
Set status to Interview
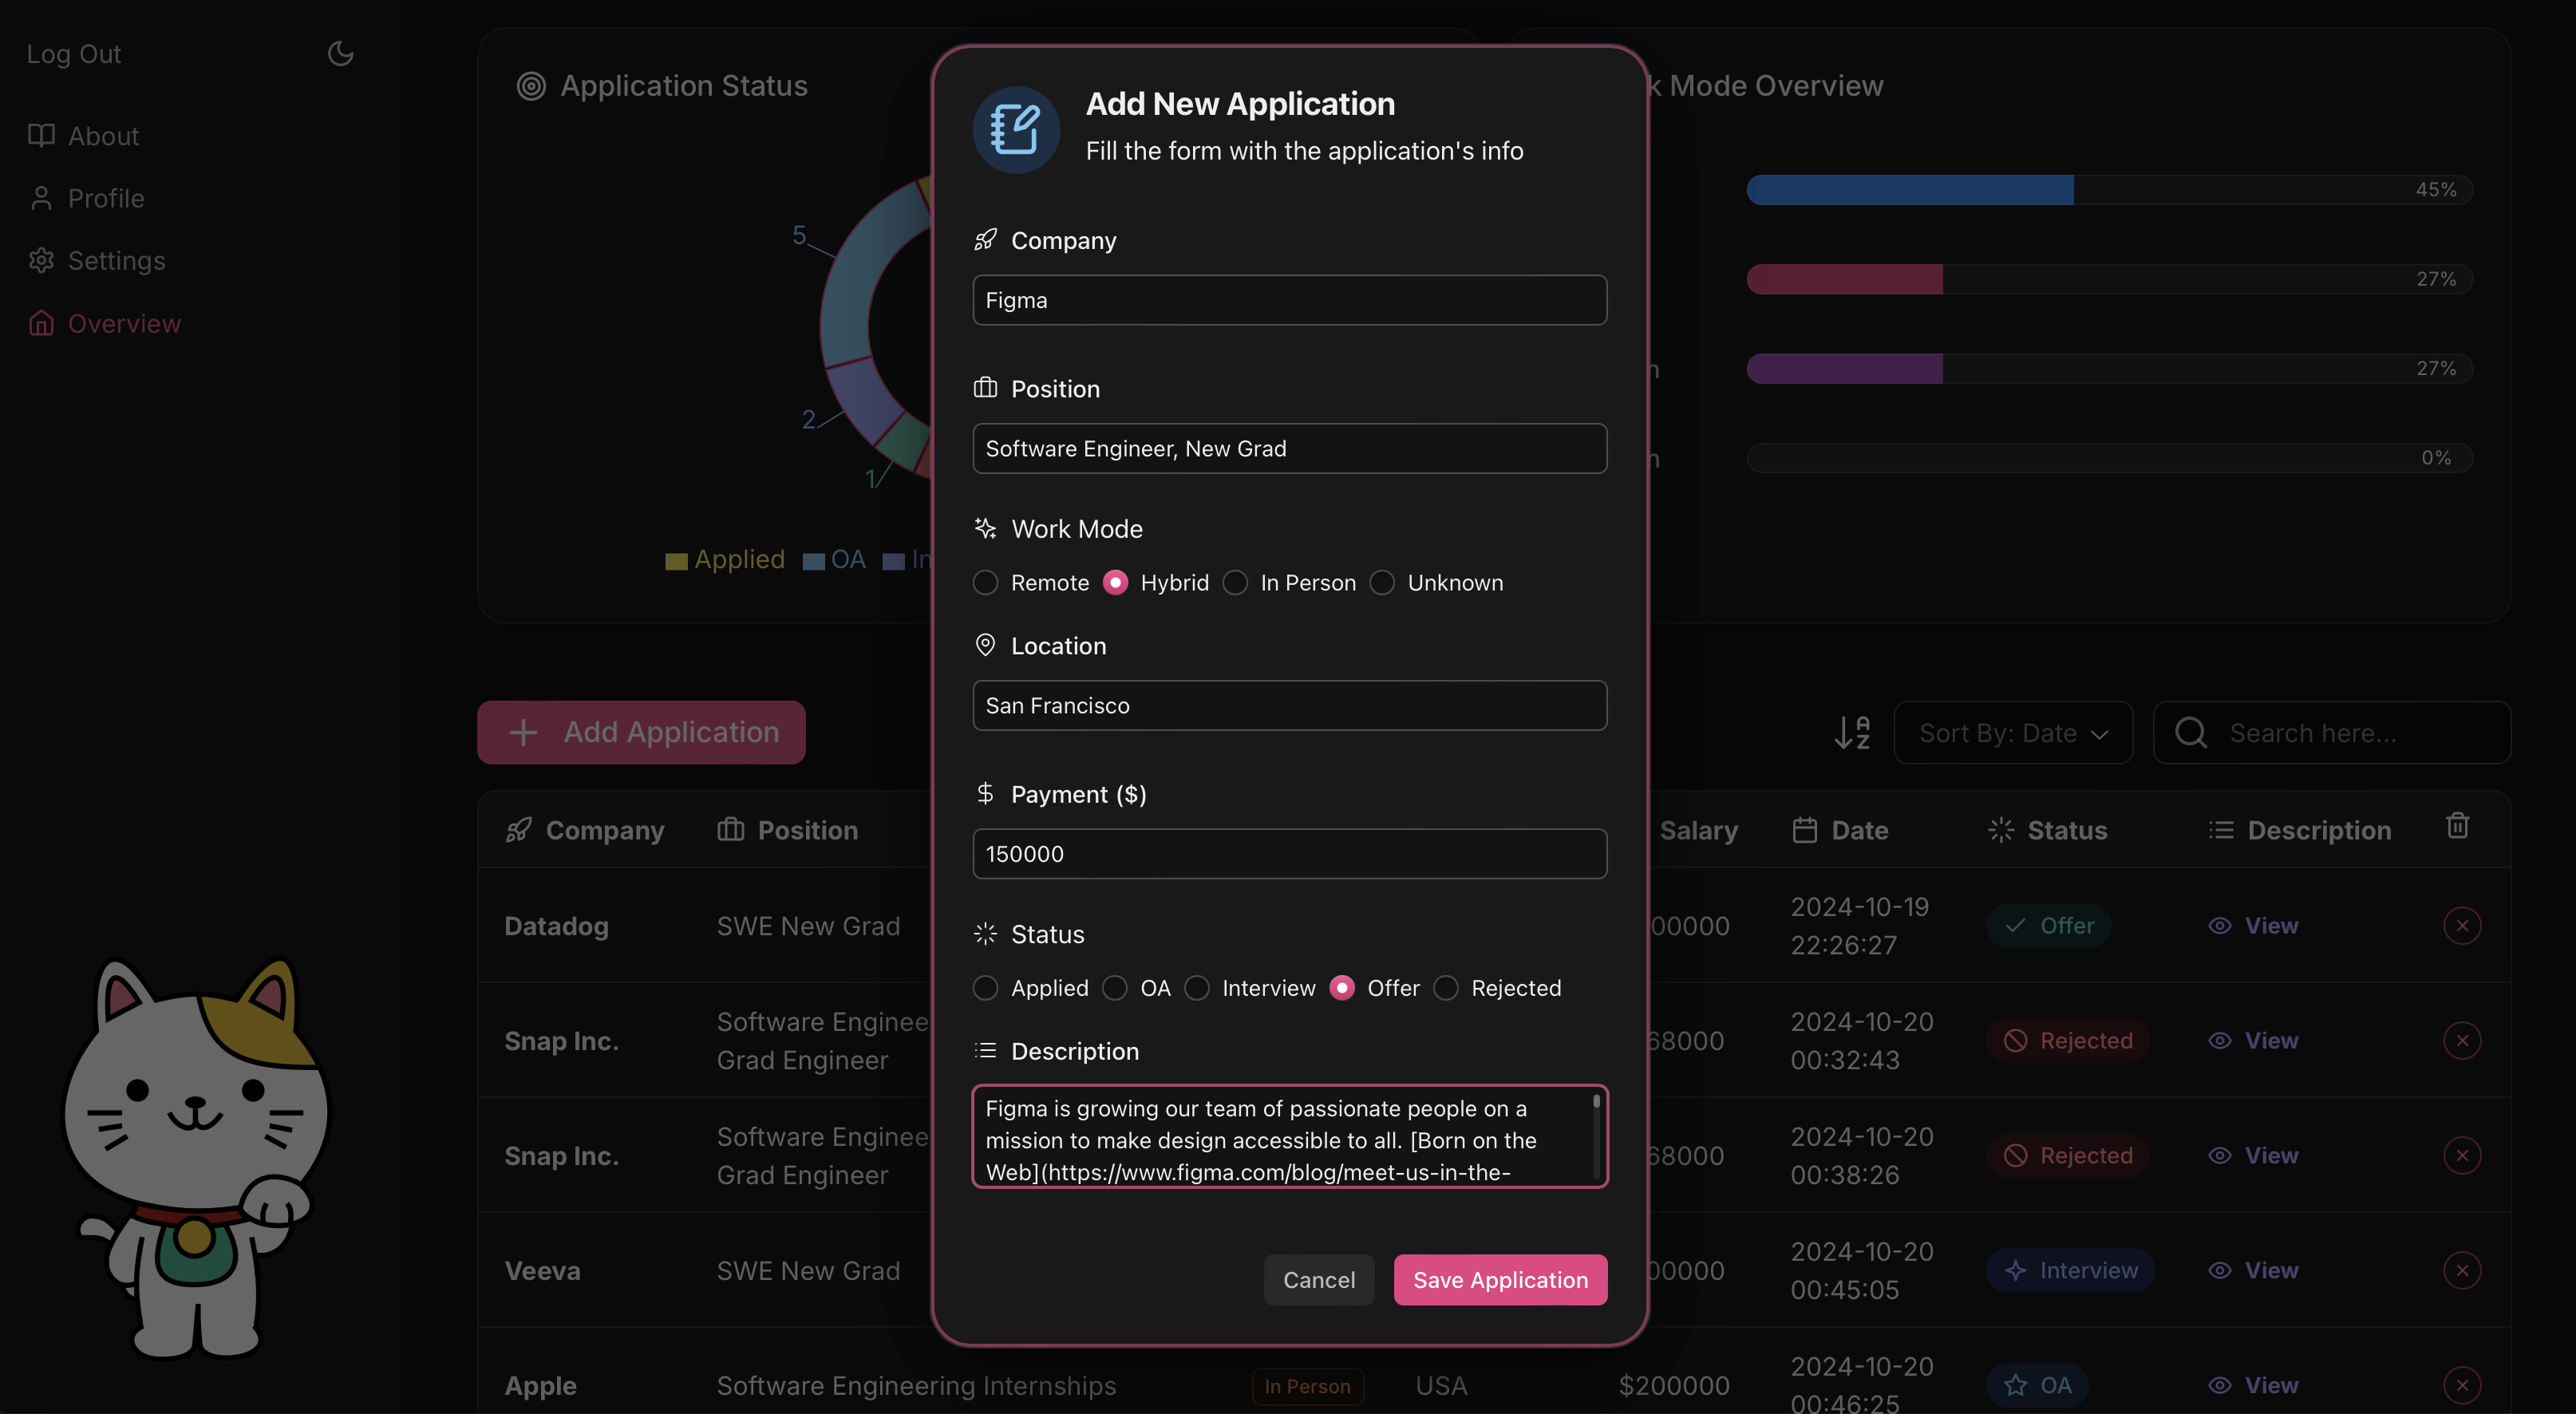click(1197, 988)
